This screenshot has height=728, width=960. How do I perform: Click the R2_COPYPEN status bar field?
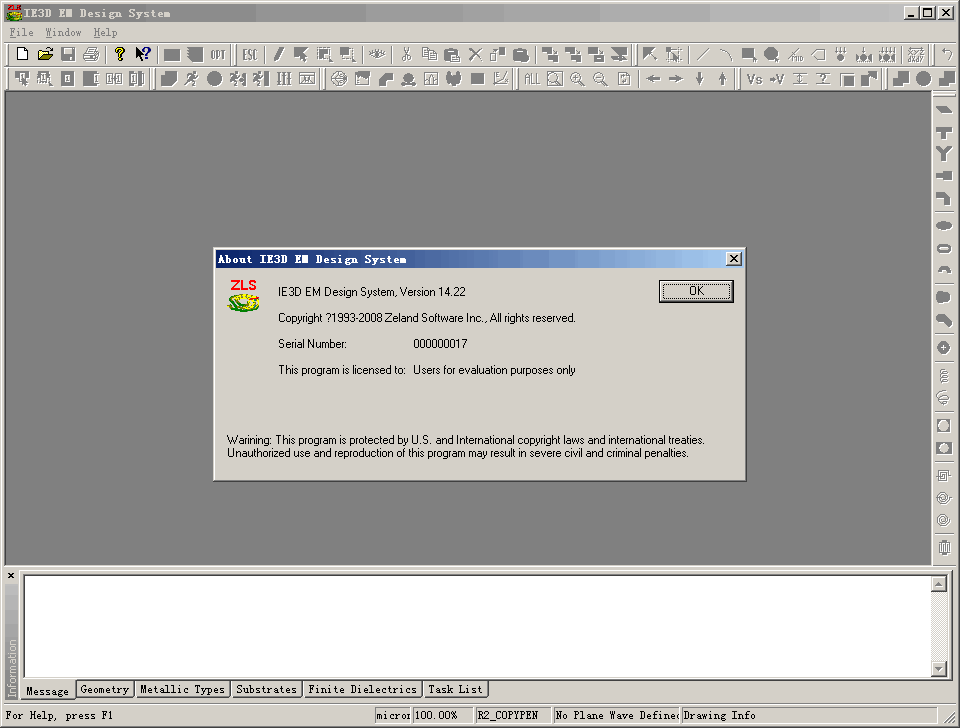pos(513,715)
